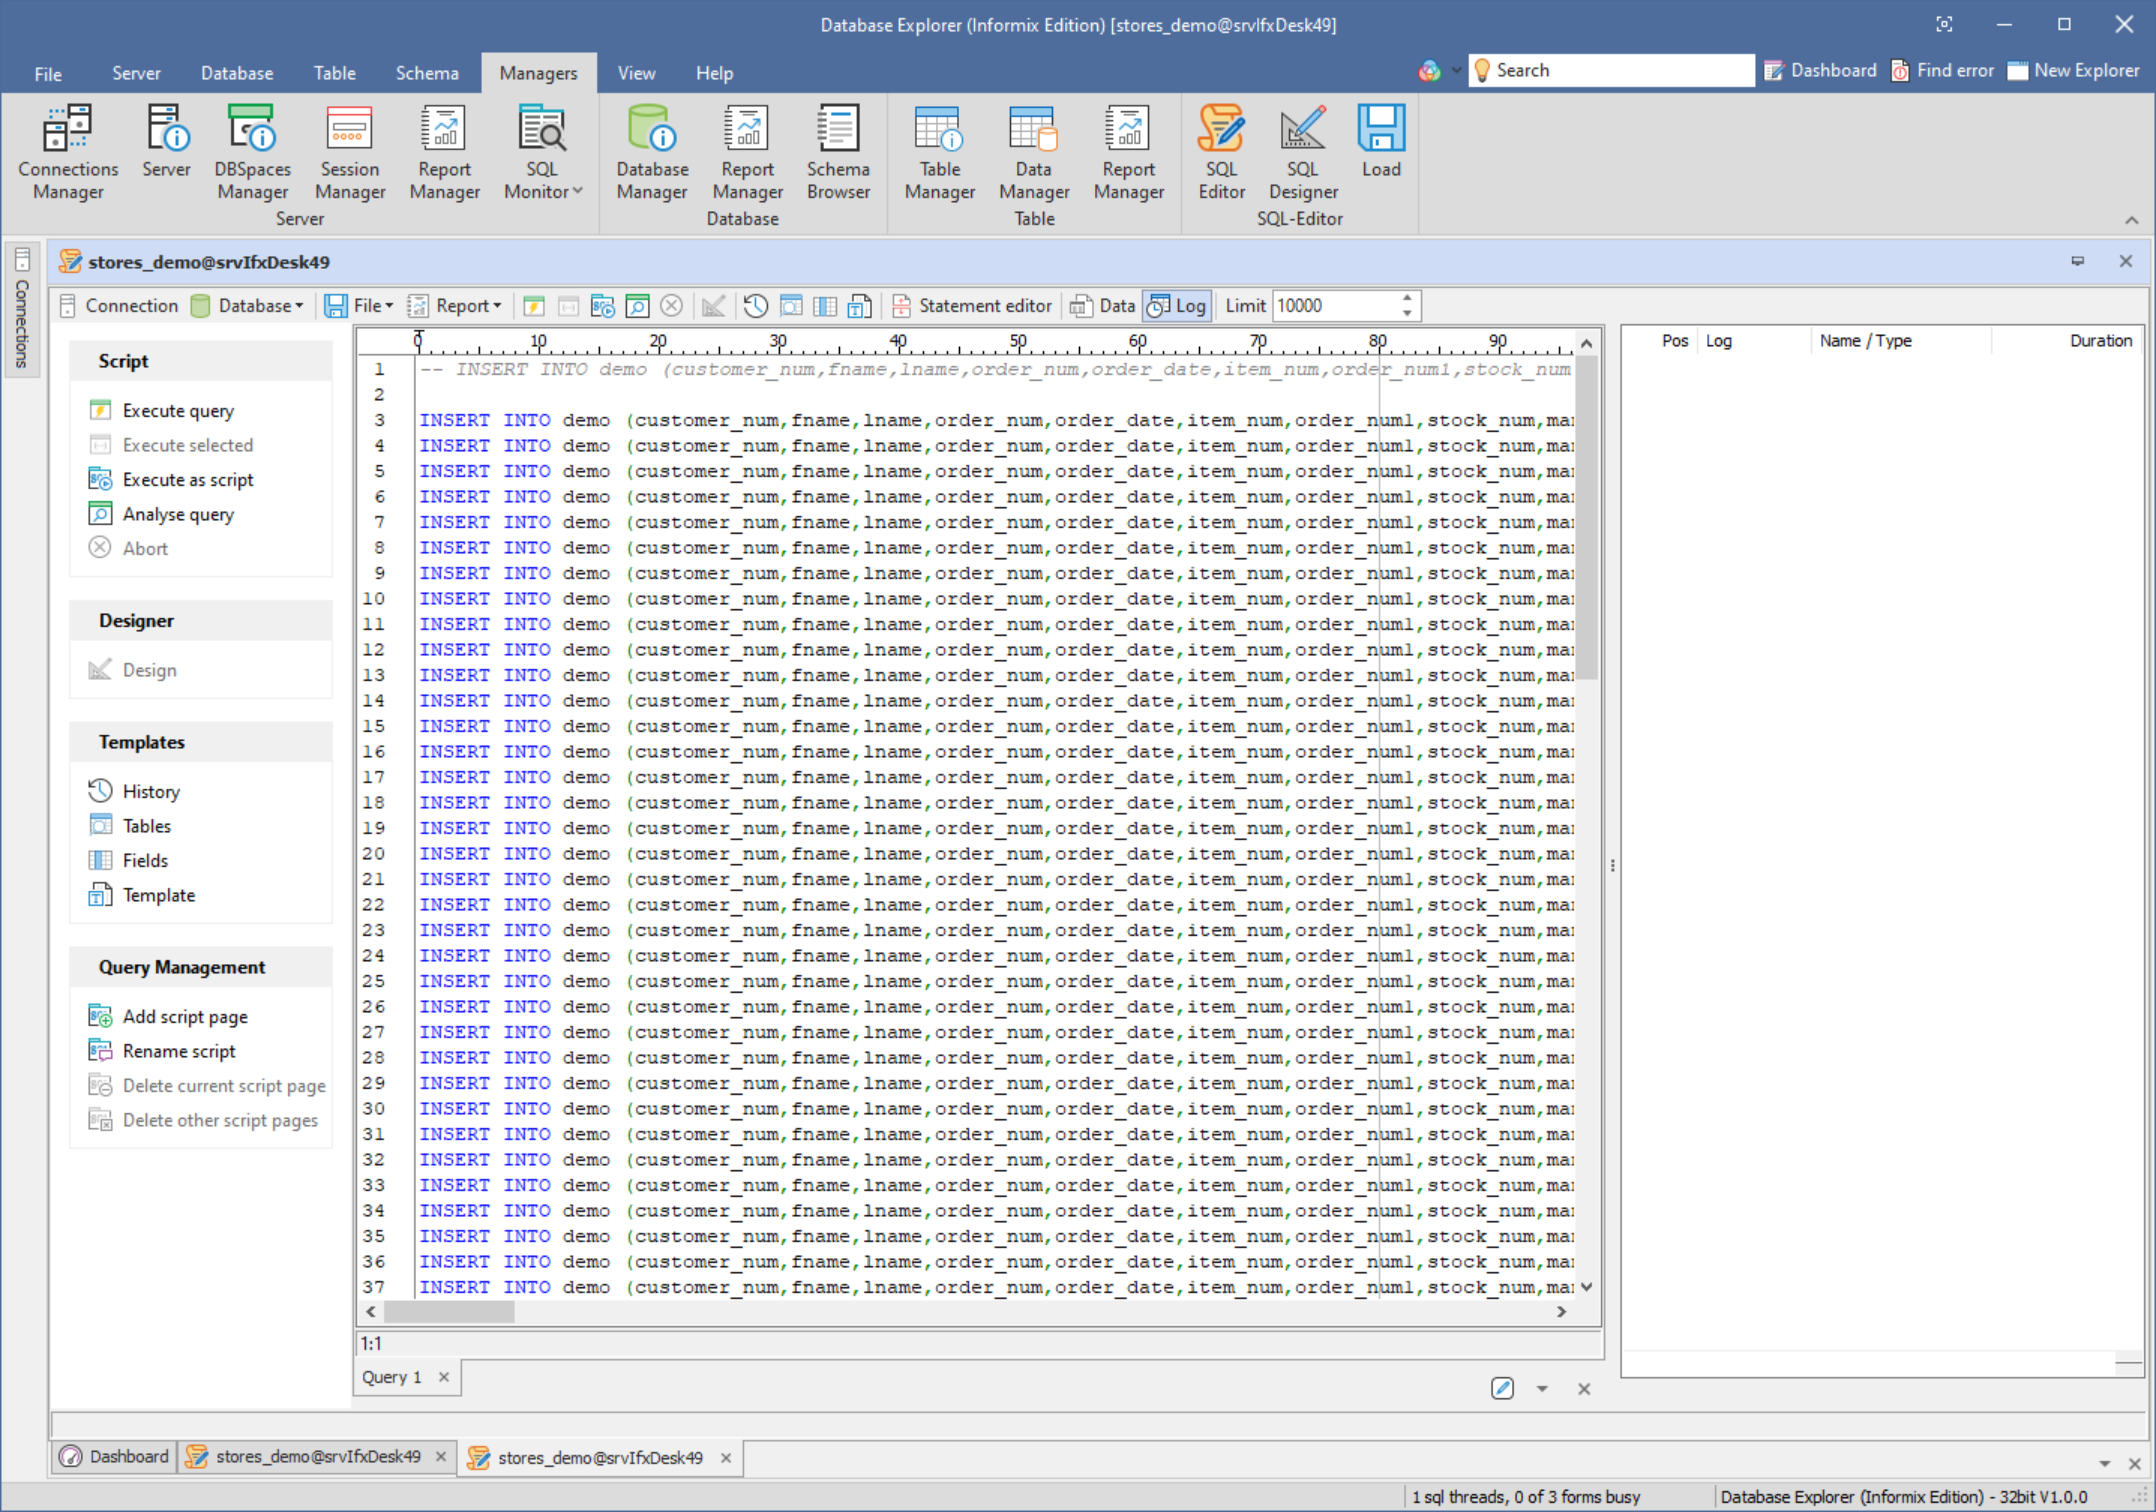This screenshot has height=1512, width=2156.
Task: Open the Connections side panel tab
Action: coord(22,309)
